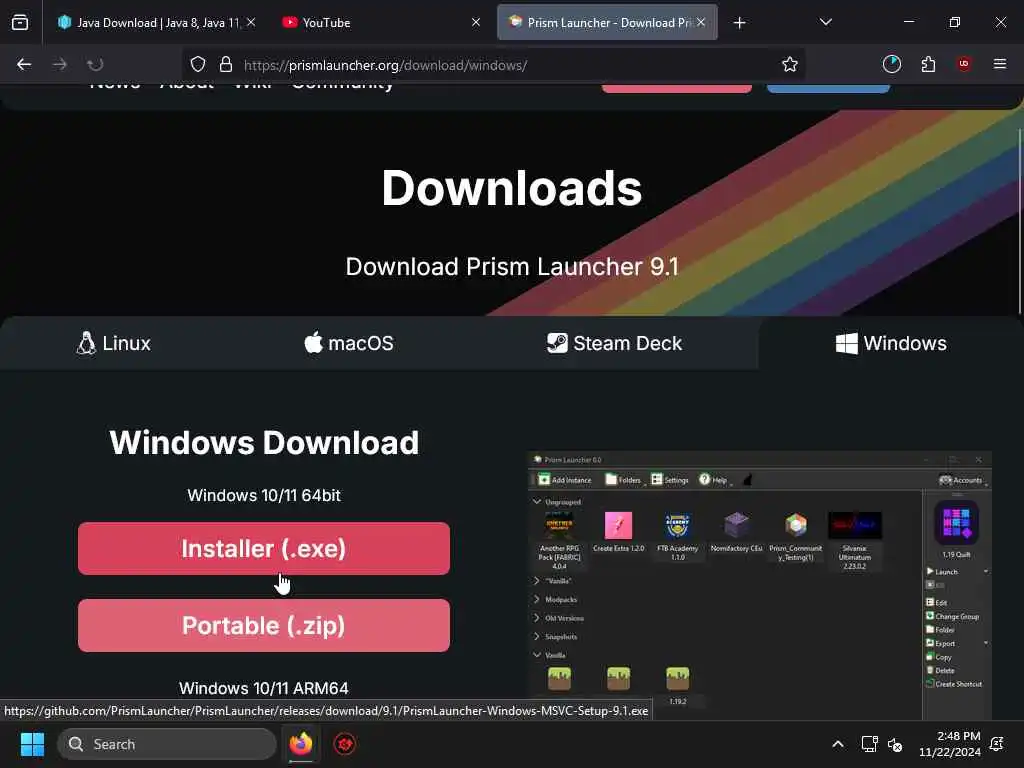Open the circular progress icon in toolbar

(891, 64)
